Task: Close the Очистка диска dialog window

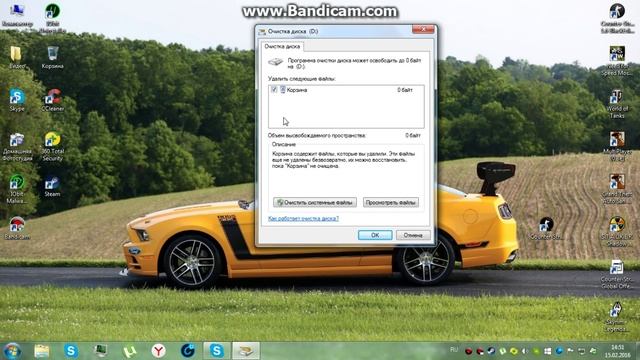Action: tap(423, 29)
